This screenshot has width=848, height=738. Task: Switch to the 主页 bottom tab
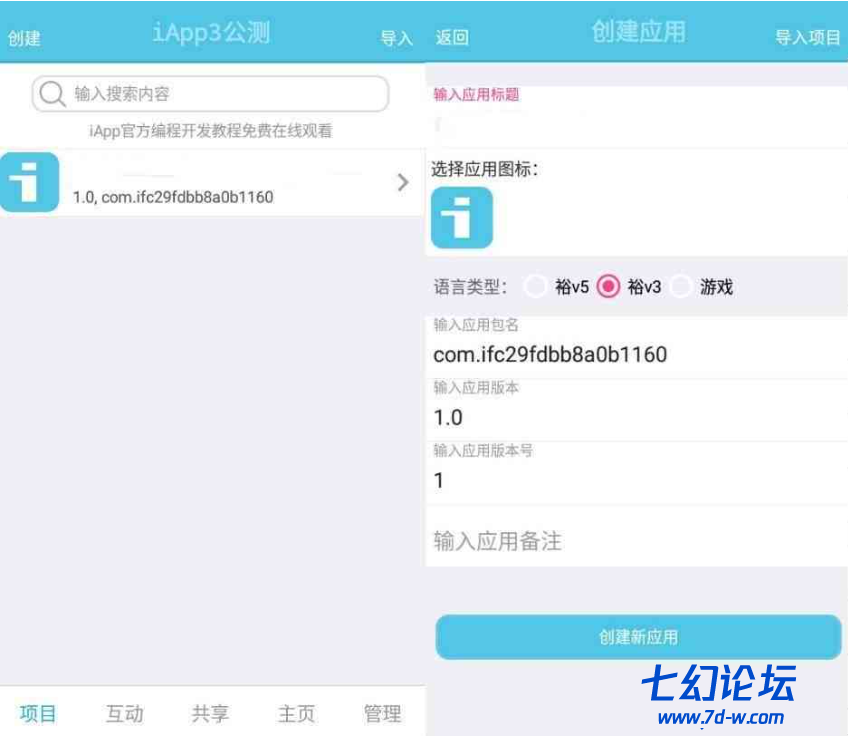pos(296,714)
